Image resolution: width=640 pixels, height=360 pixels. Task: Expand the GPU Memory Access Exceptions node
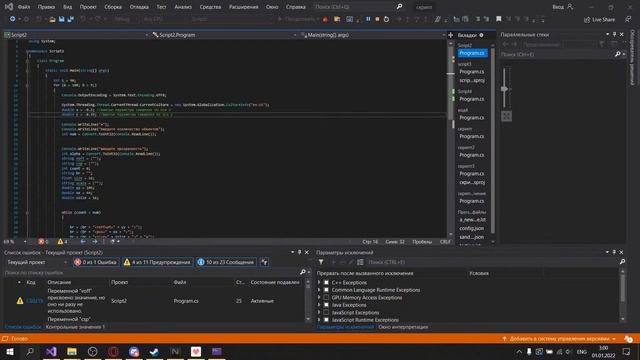point(319,298)
